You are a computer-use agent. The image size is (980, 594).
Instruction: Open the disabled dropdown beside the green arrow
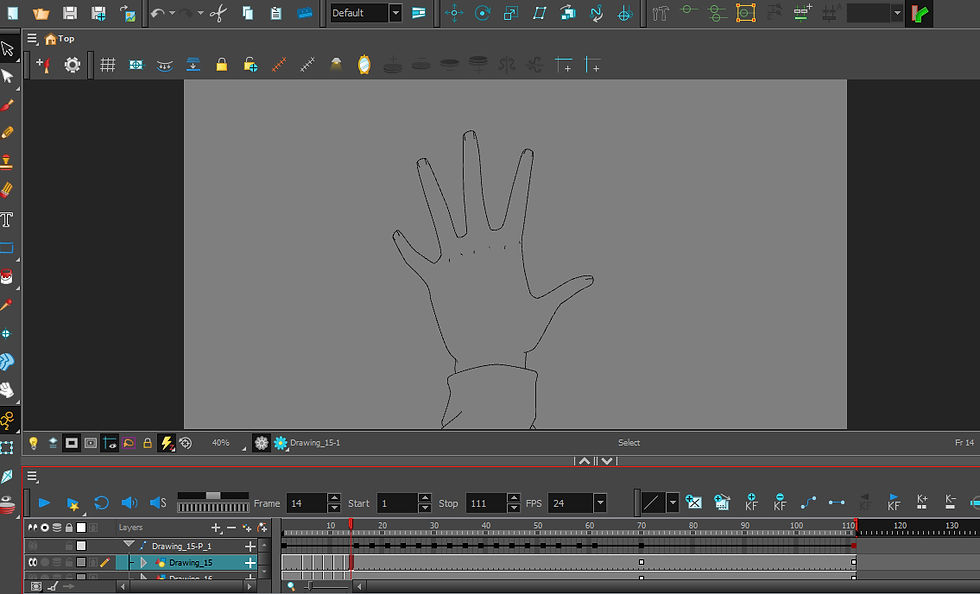[x=898, y=13]
